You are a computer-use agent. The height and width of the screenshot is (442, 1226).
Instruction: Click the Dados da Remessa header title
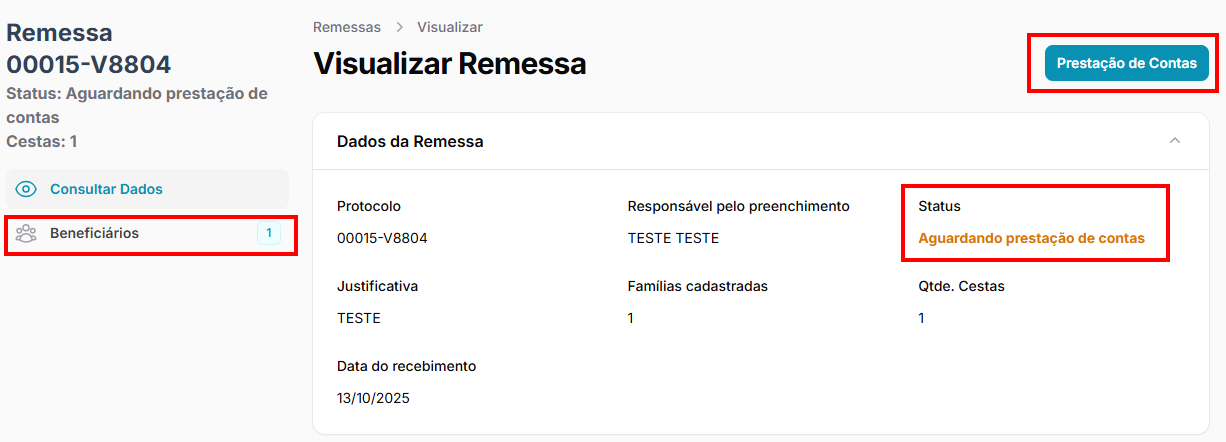pyautogui.click(x=410, y=142)
